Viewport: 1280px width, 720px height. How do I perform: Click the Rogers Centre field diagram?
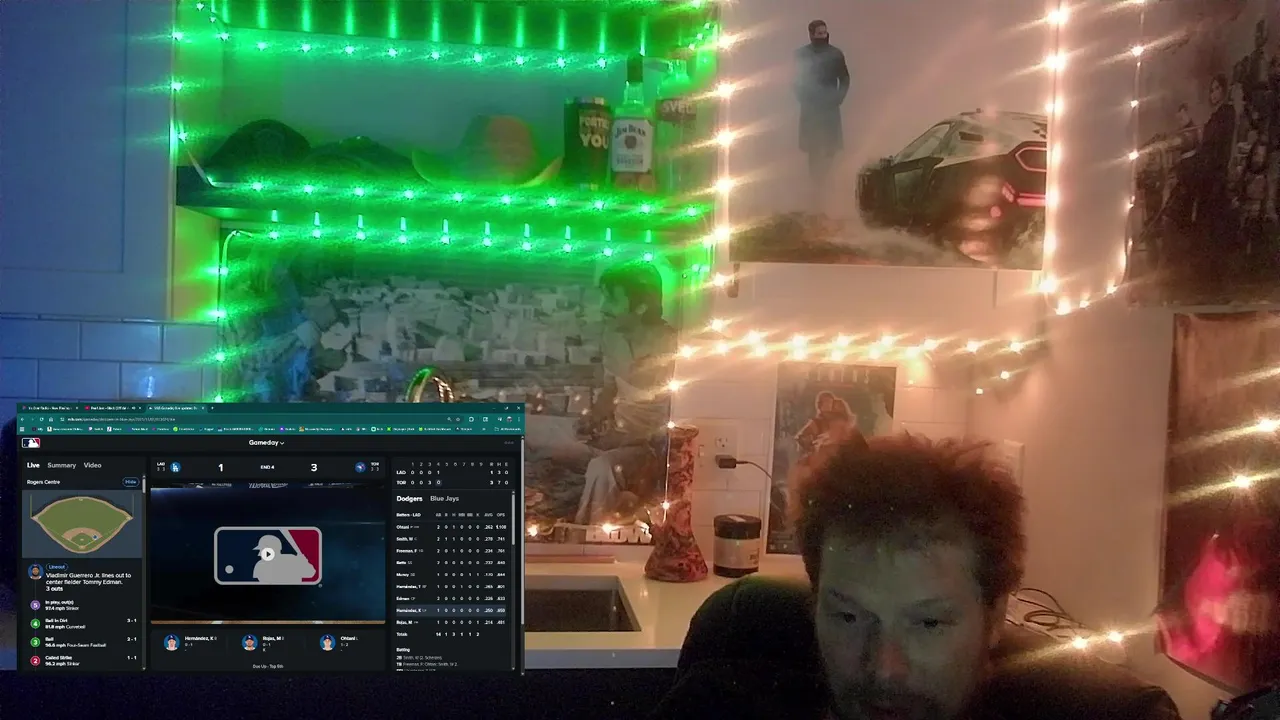coord(82,522)
